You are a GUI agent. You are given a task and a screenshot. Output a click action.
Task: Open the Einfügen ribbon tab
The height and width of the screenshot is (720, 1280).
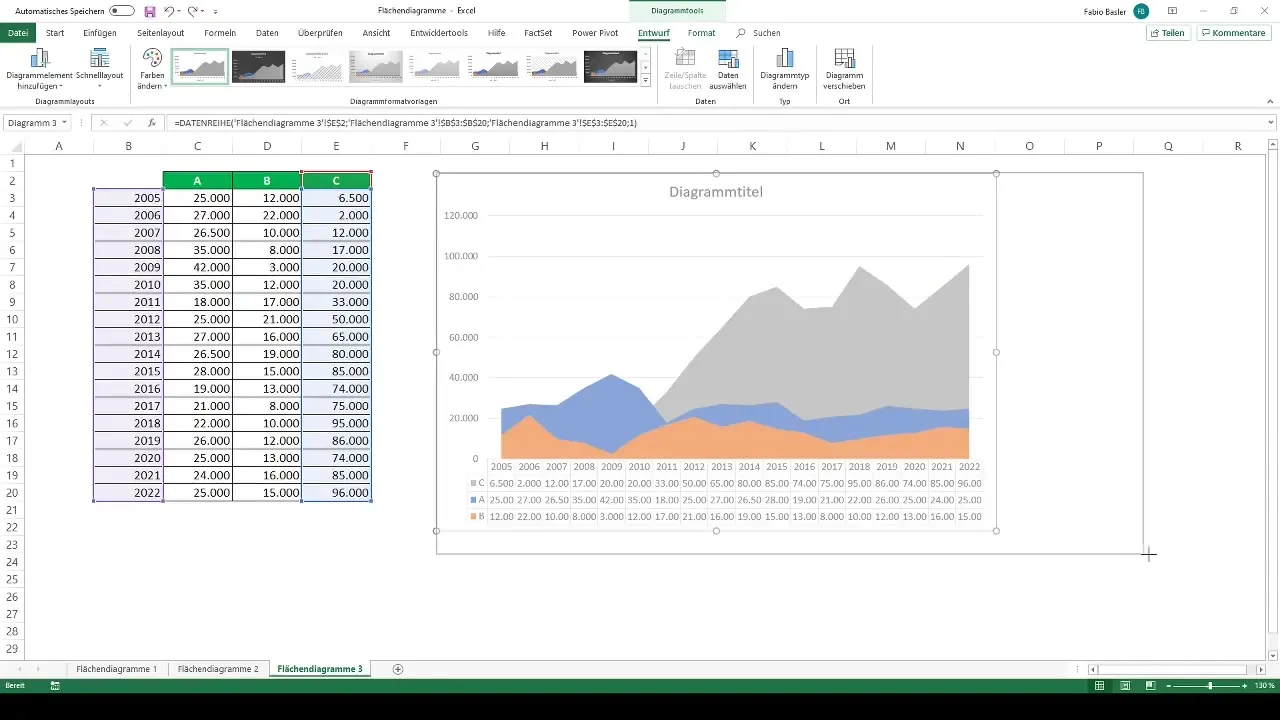[x=100, y=33]
